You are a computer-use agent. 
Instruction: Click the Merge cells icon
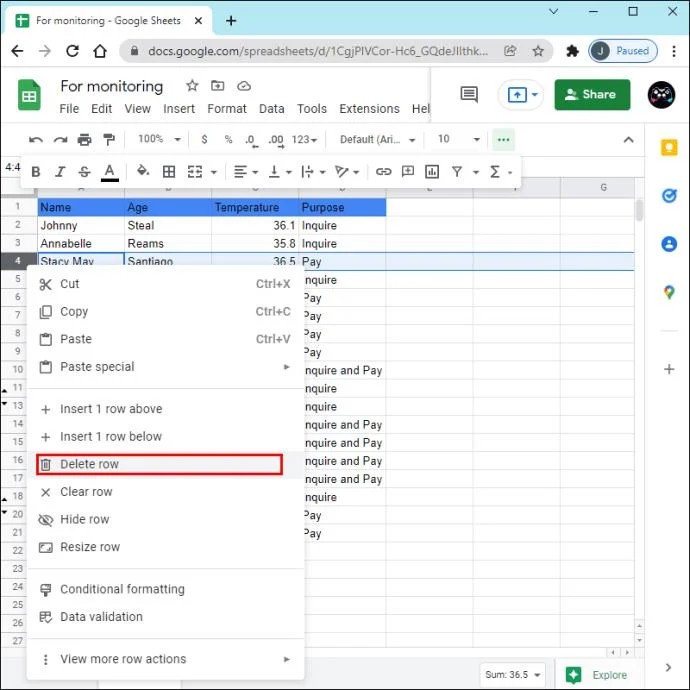point(195,172)
